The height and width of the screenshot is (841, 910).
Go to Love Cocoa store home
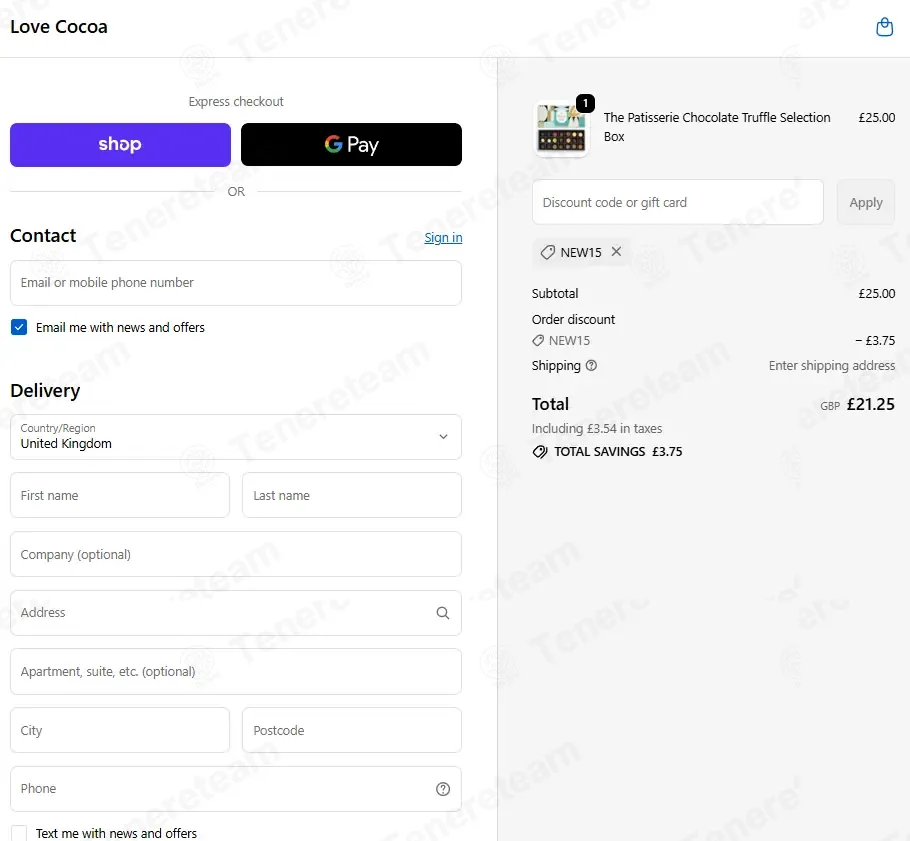click(59, 27)
